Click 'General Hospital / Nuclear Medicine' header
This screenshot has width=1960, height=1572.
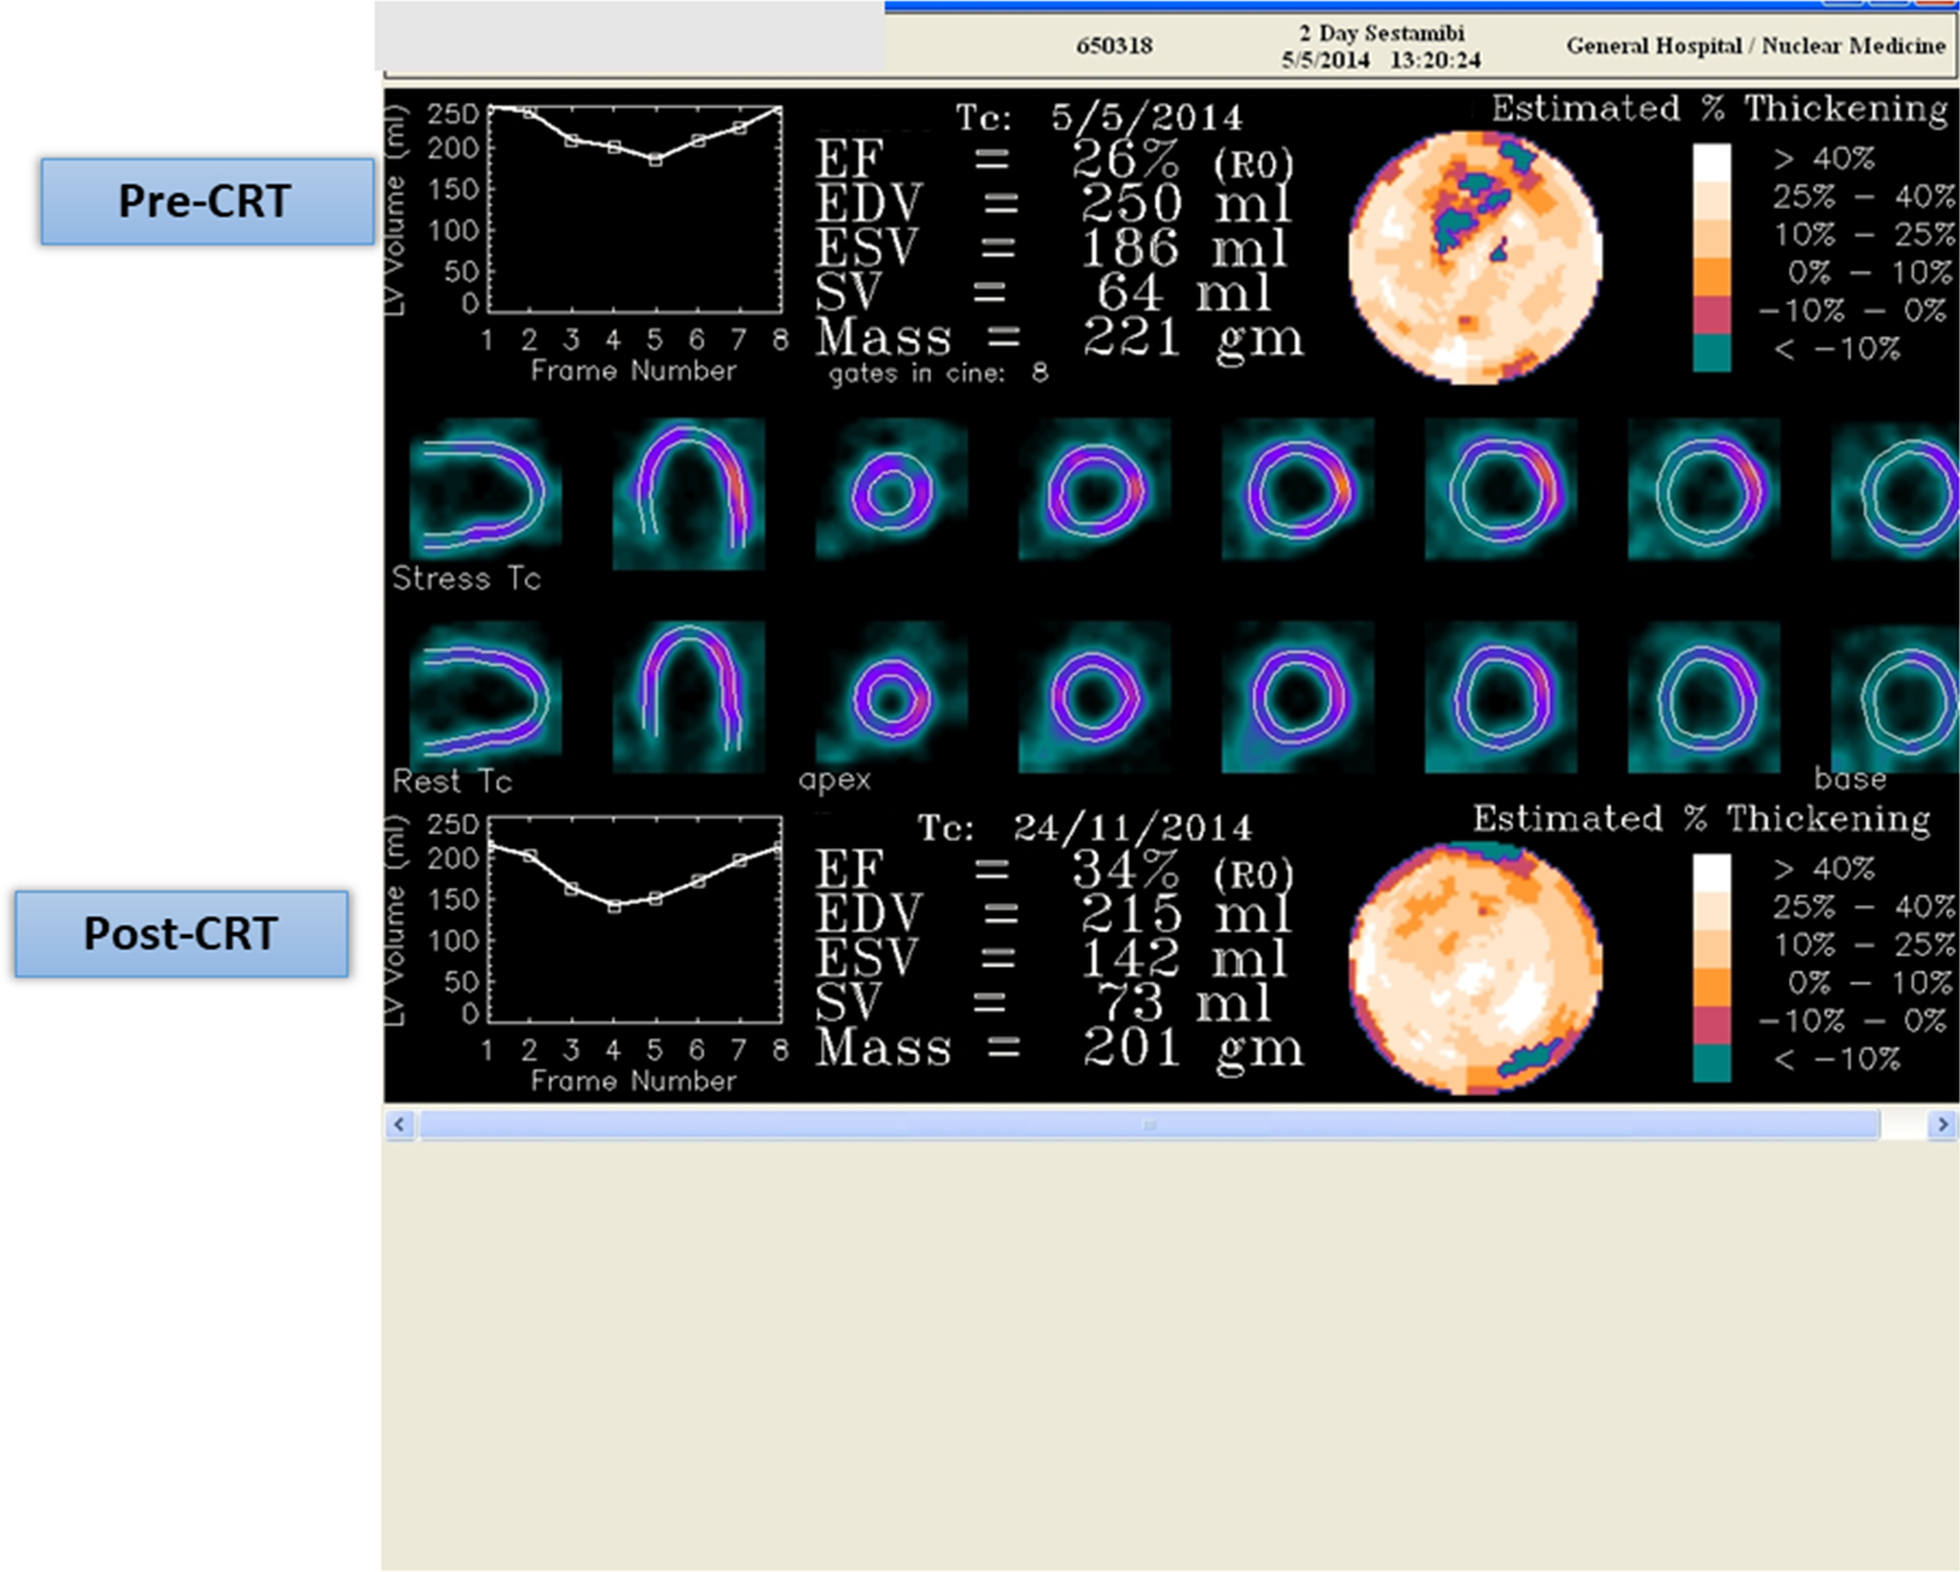click(1756, 46)
